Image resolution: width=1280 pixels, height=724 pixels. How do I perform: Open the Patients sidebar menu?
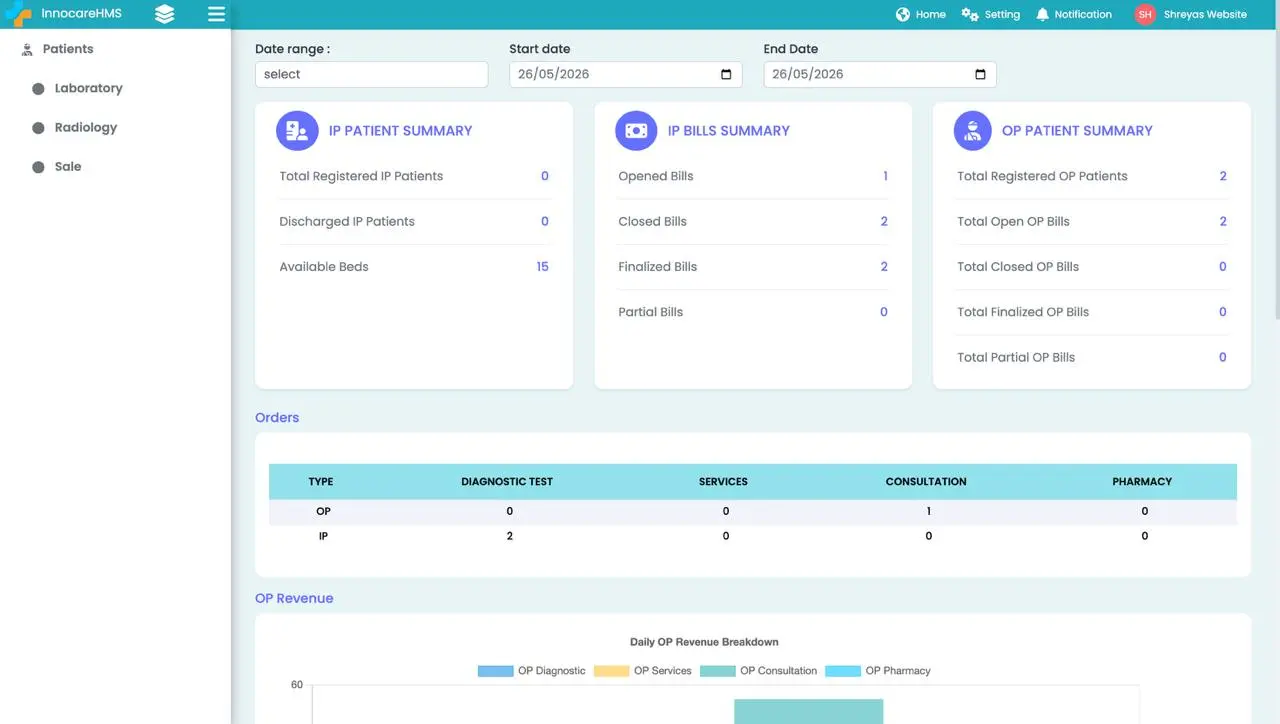coord(68,49)
